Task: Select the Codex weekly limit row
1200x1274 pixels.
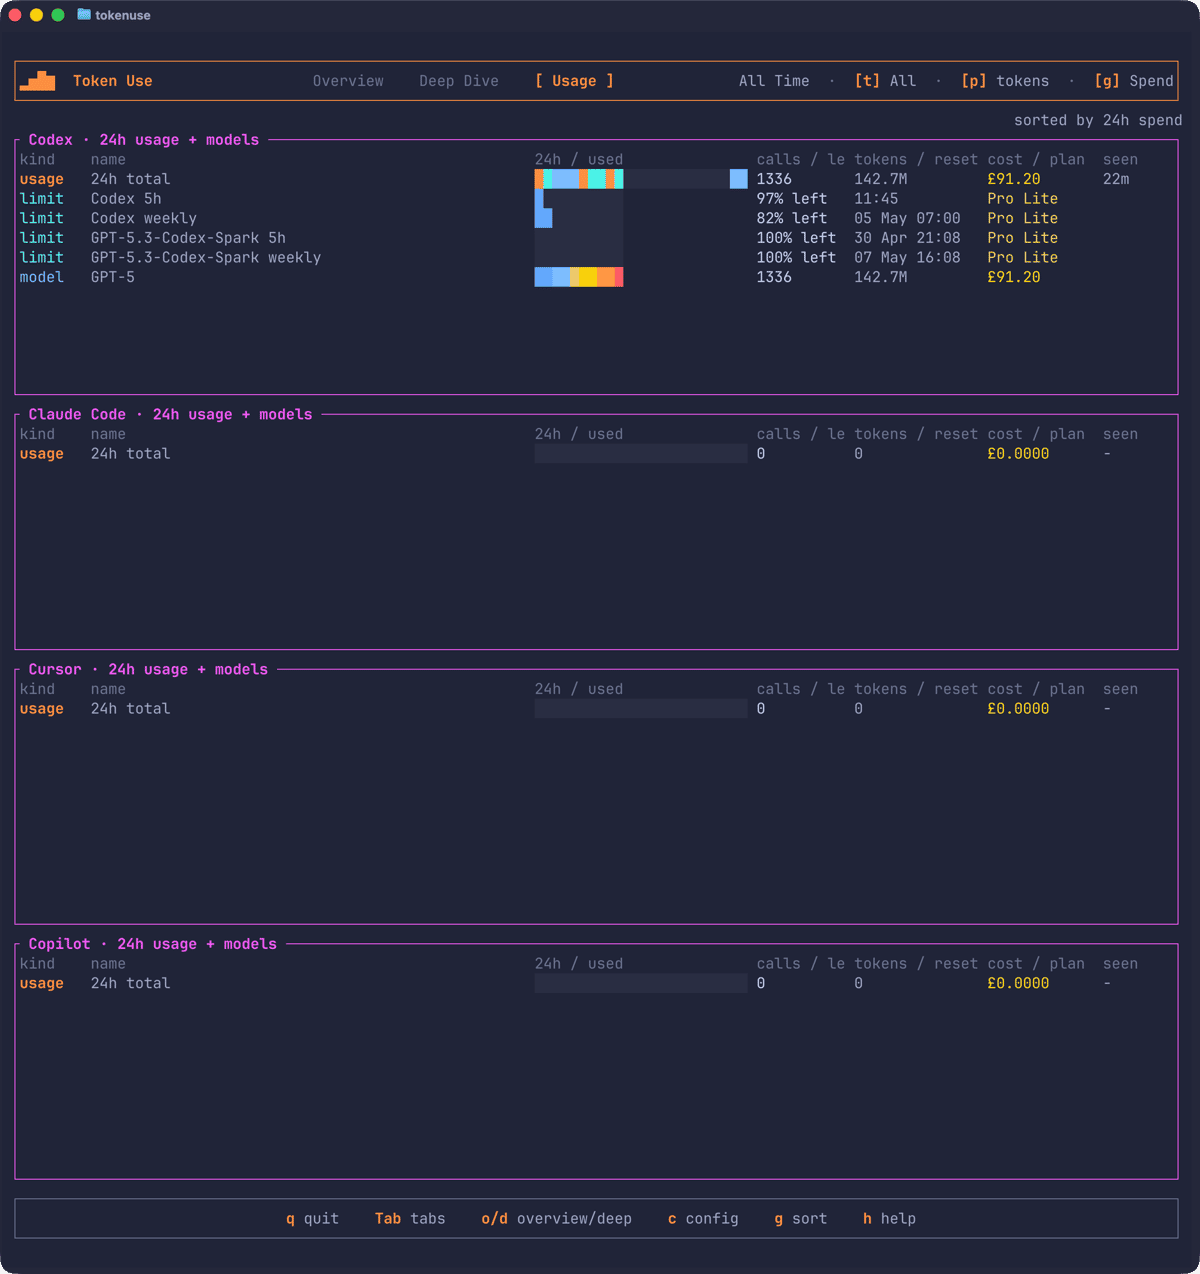Action: [x=596, y=218]
